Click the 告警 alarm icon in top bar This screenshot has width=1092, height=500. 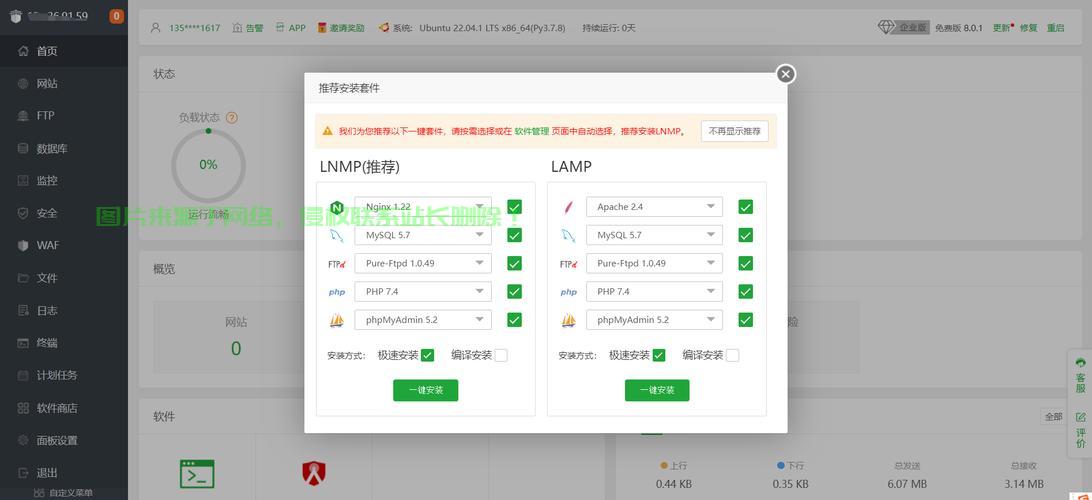click(x=237, y=28)
